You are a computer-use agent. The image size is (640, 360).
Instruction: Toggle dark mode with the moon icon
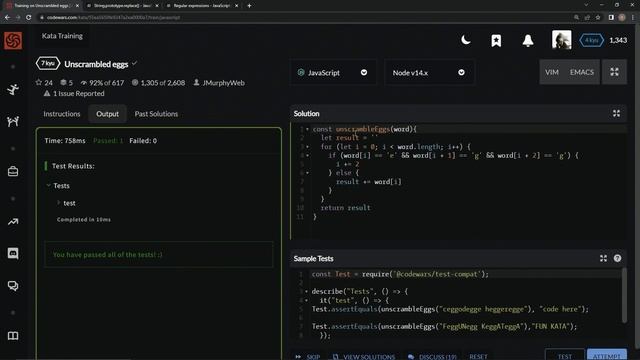point(466,40)
